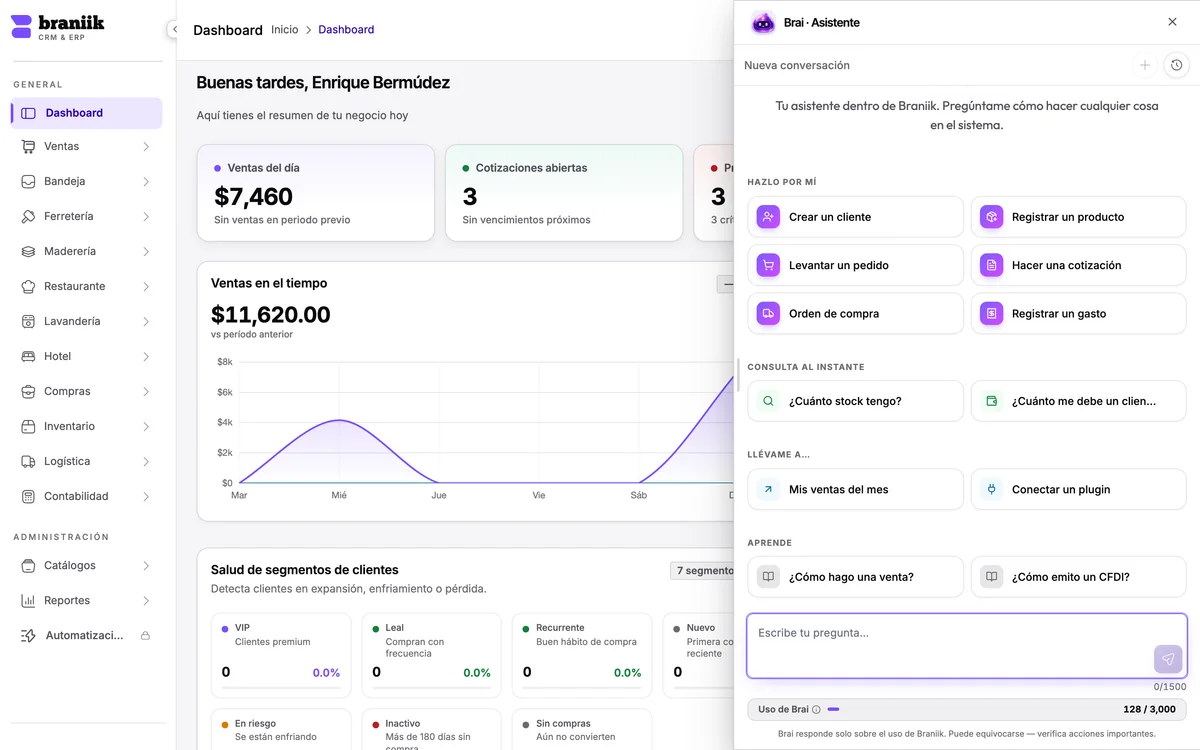Click the Contabilidad calculator icon
The height and width of the screenshot is (750, 1200).
click(28, 496)
